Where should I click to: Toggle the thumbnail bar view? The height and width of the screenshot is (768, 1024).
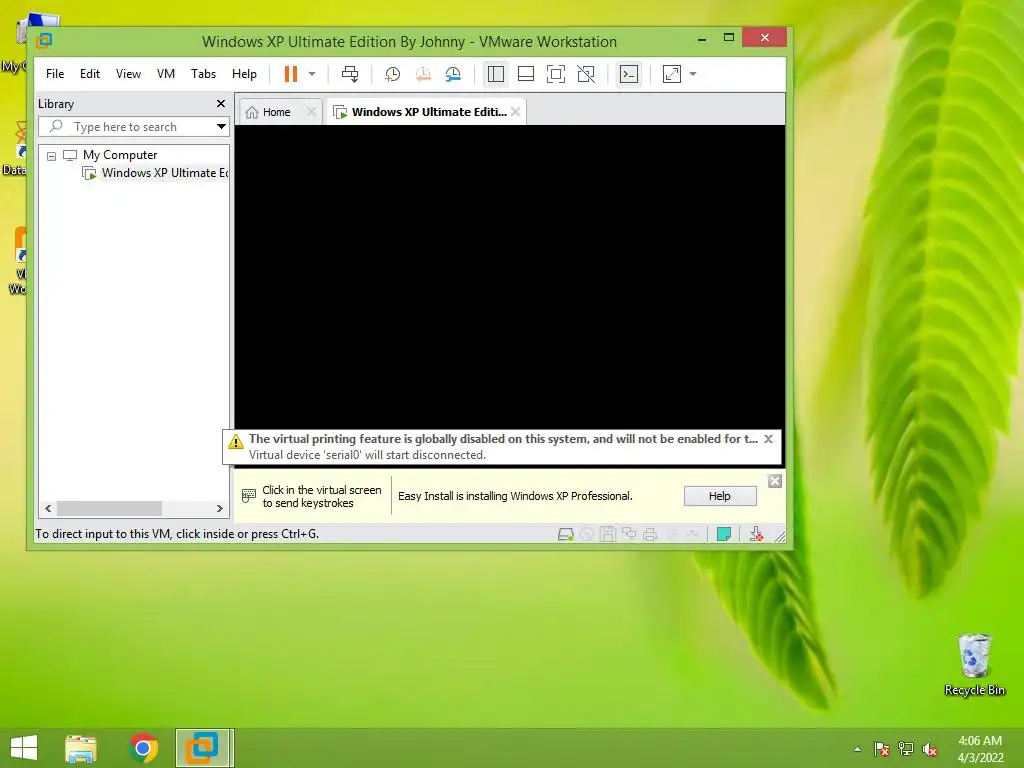526,74
